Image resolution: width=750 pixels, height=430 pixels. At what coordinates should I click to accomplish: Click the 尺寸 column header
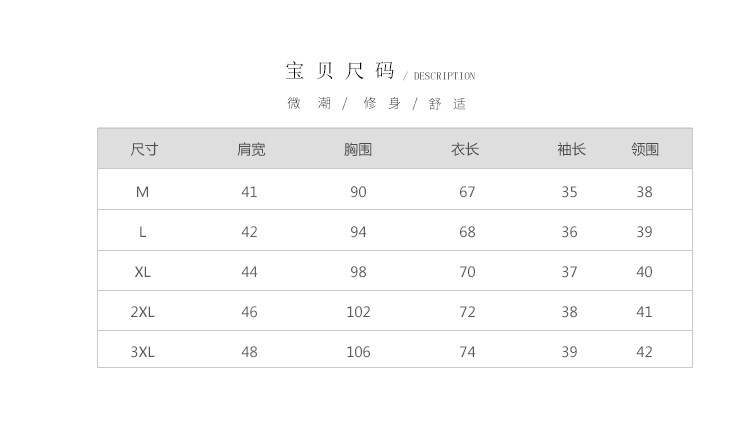(x=144, y=150)
